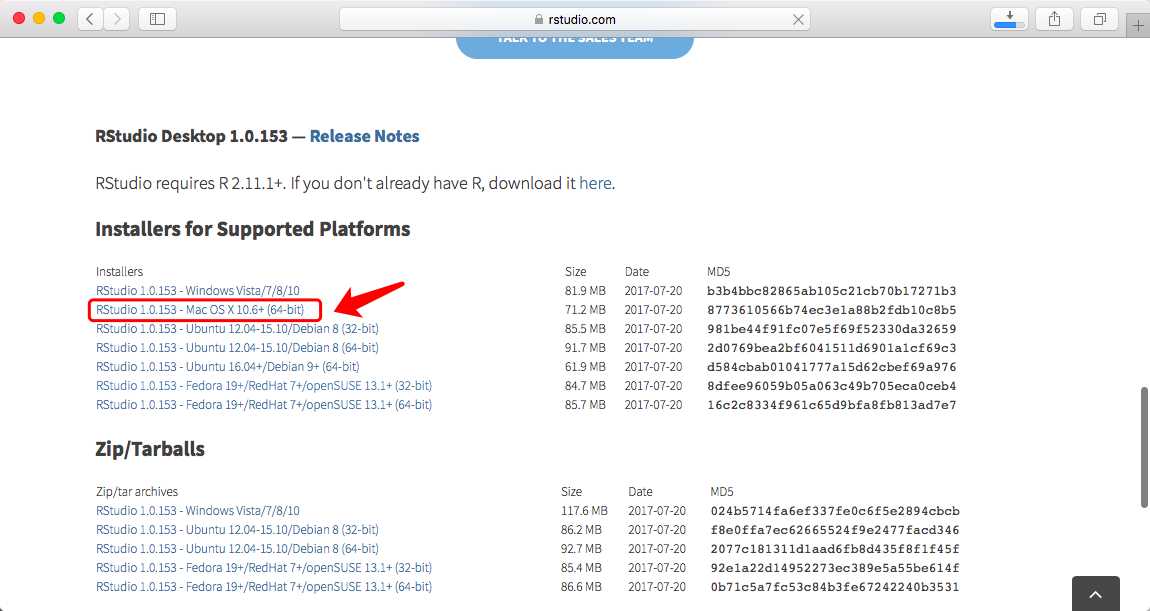1150x611 pixels.
Task: Click the date in the 117.6 MB row
Action: (x=657, y=511)
